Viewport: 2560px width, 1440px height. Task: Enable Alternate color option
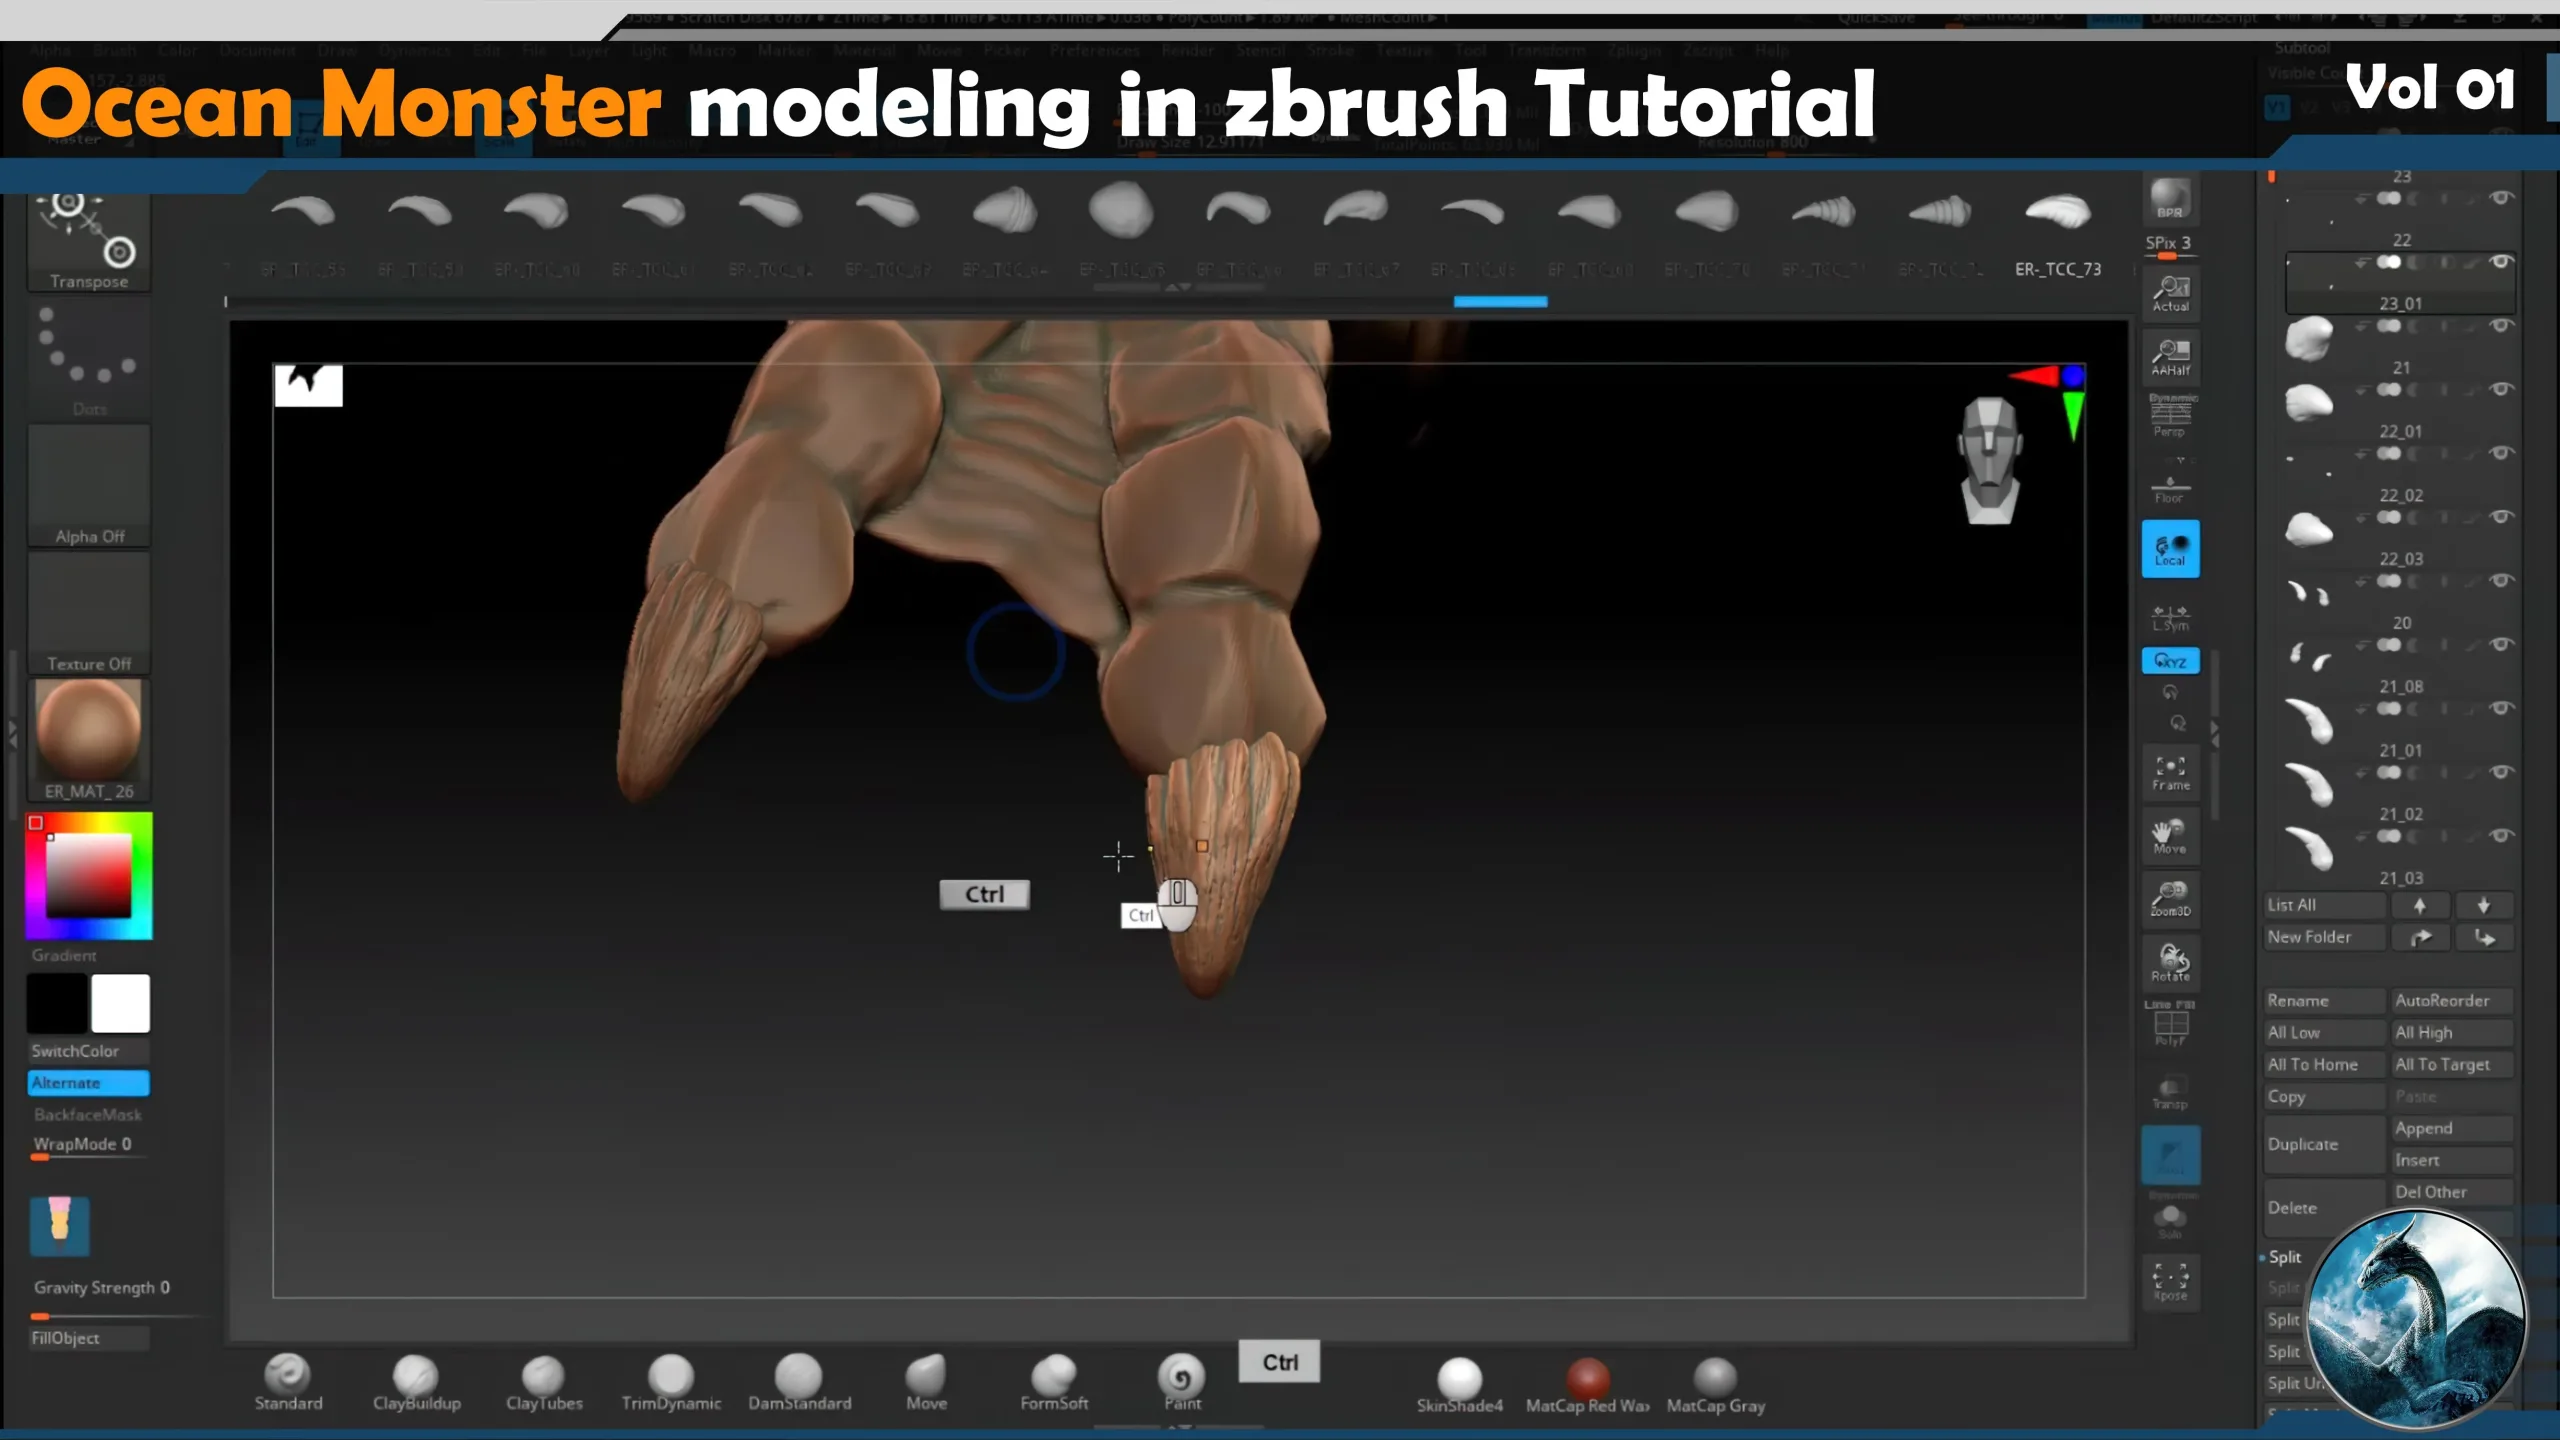click(x=88, y=1083)
